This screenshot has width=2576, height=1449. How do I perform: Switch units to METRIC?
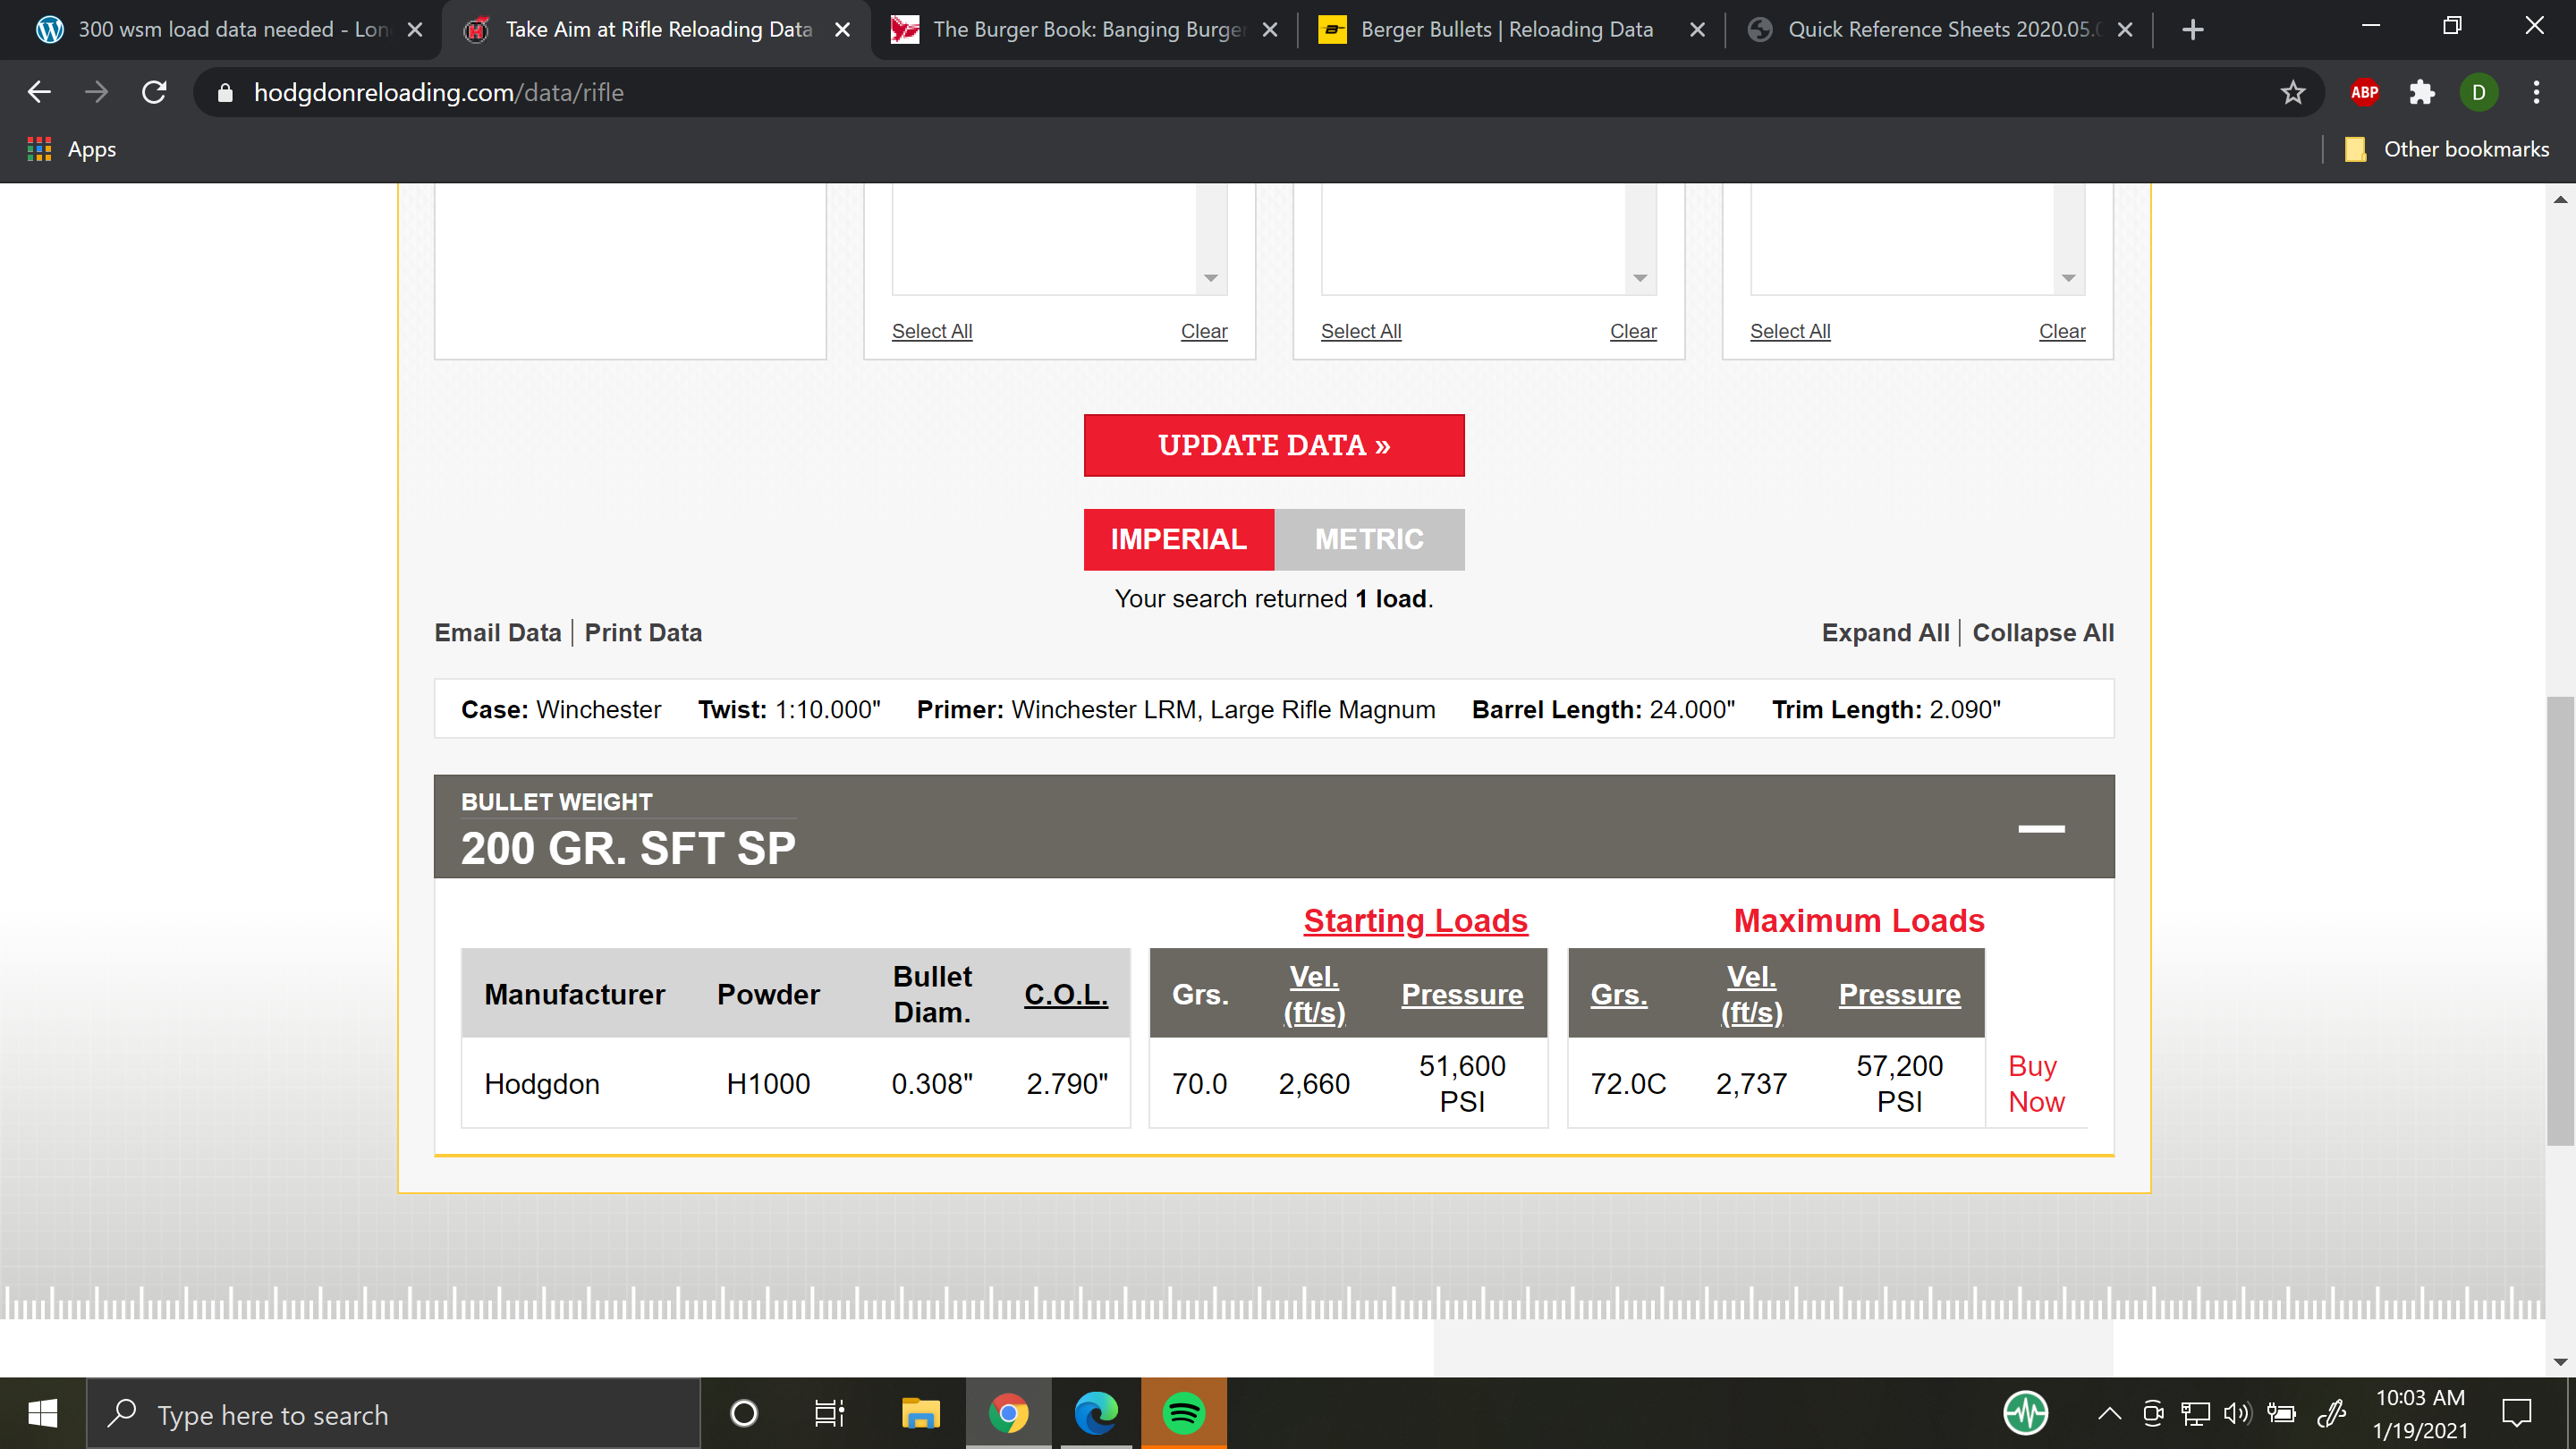[x=1369, y=539]
